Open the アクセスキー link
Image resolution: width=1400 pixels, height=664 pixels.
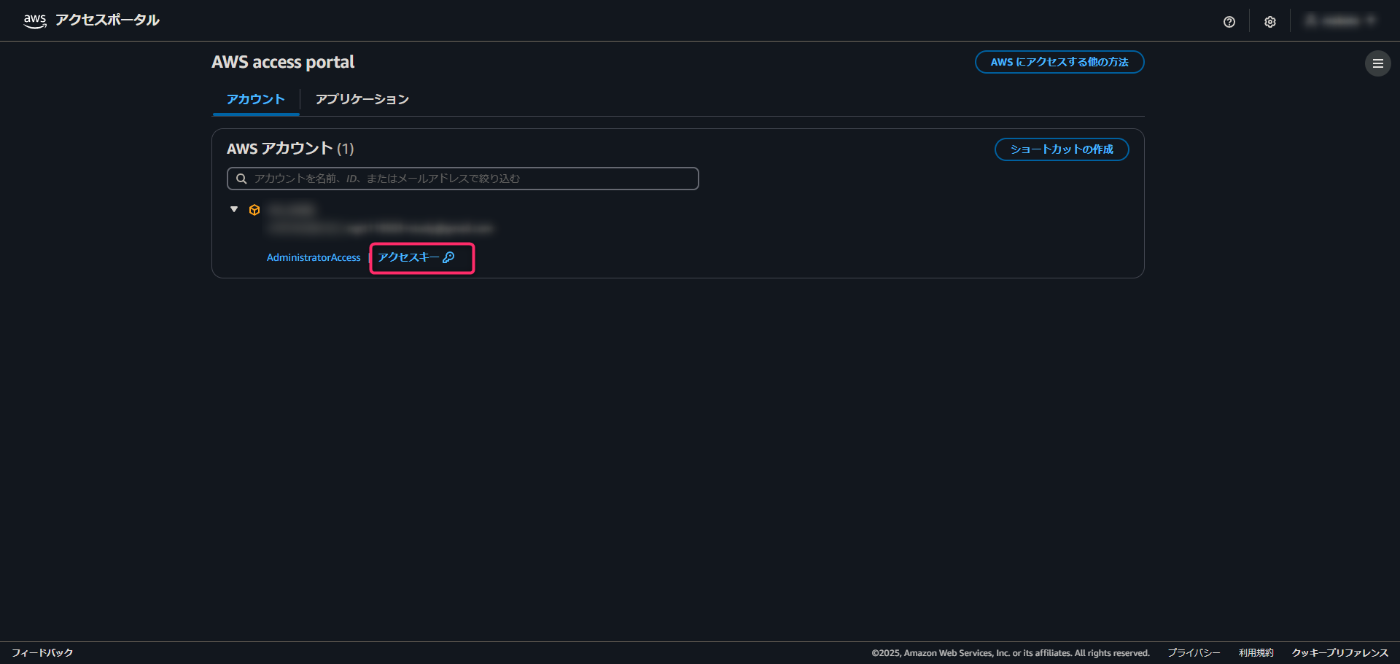417,257
